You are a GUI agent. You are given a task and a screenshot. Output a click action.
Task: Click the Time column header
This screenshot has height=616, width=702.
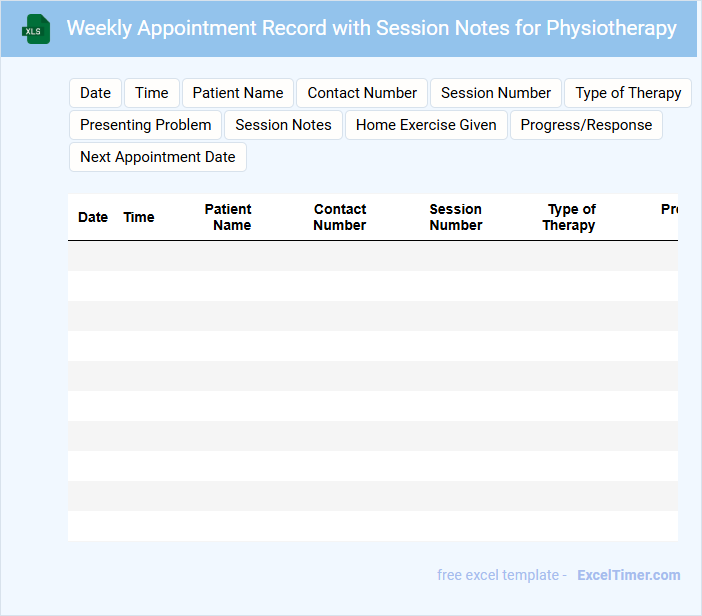[x=139, y=217]
